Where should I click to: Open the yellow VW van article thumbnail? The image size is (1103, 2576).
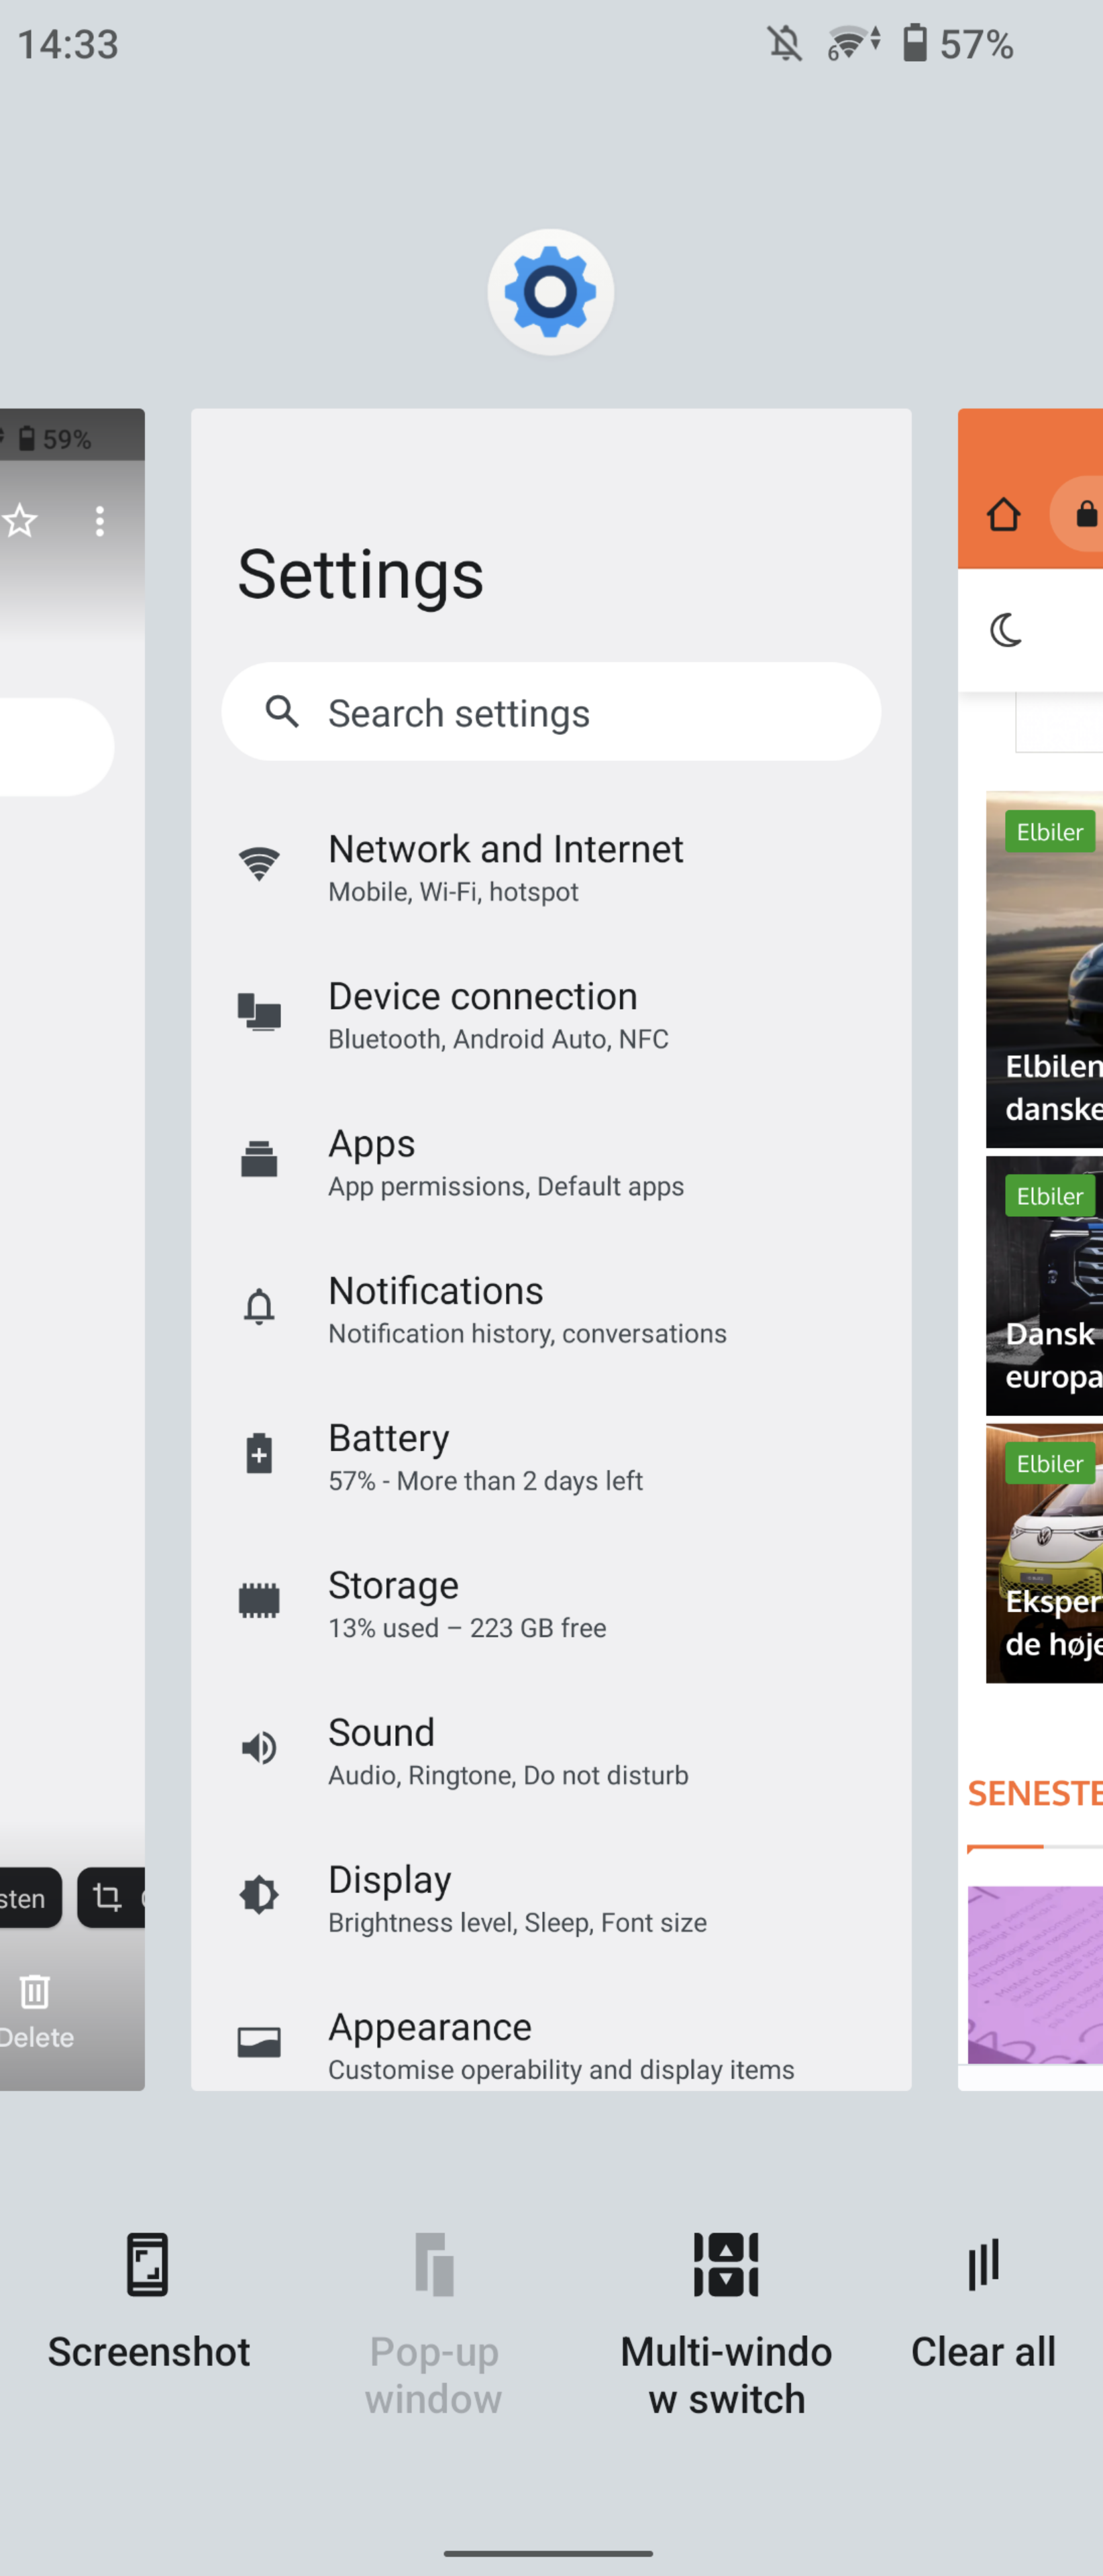pos(1045,1552)
